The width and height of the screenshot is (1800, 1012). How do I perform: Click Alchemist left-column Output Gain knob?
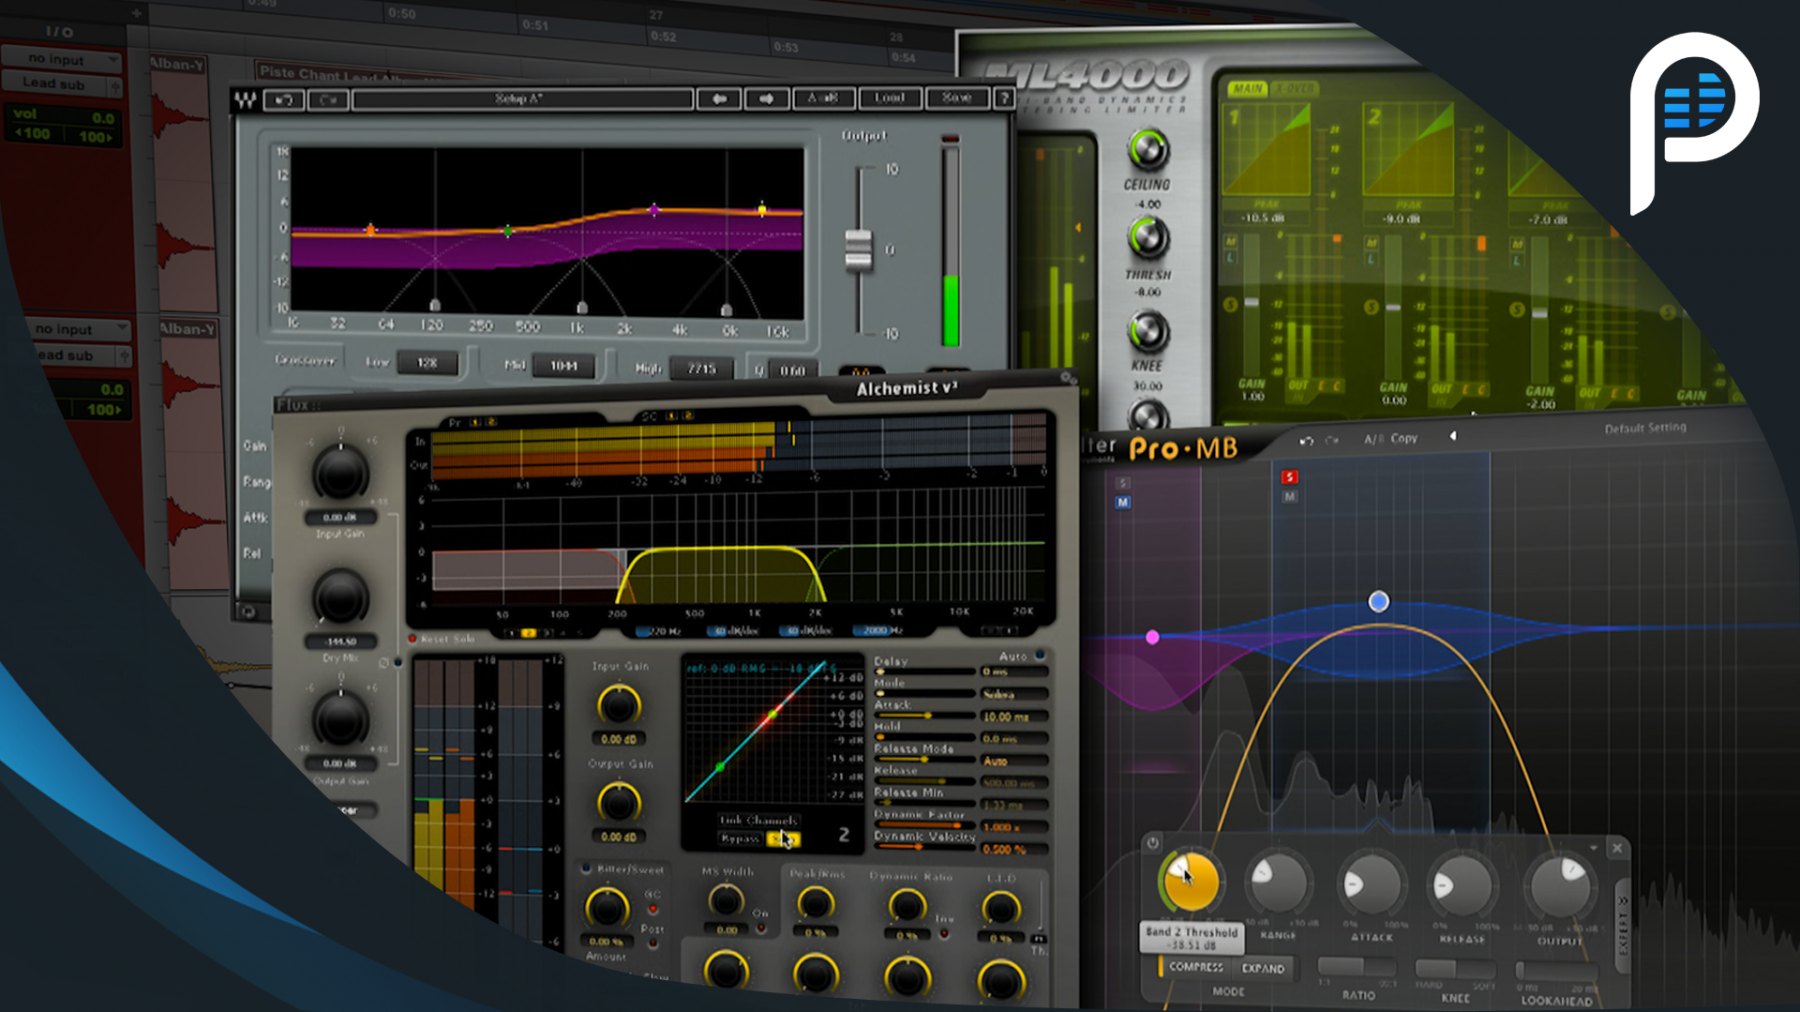[340, 720]
